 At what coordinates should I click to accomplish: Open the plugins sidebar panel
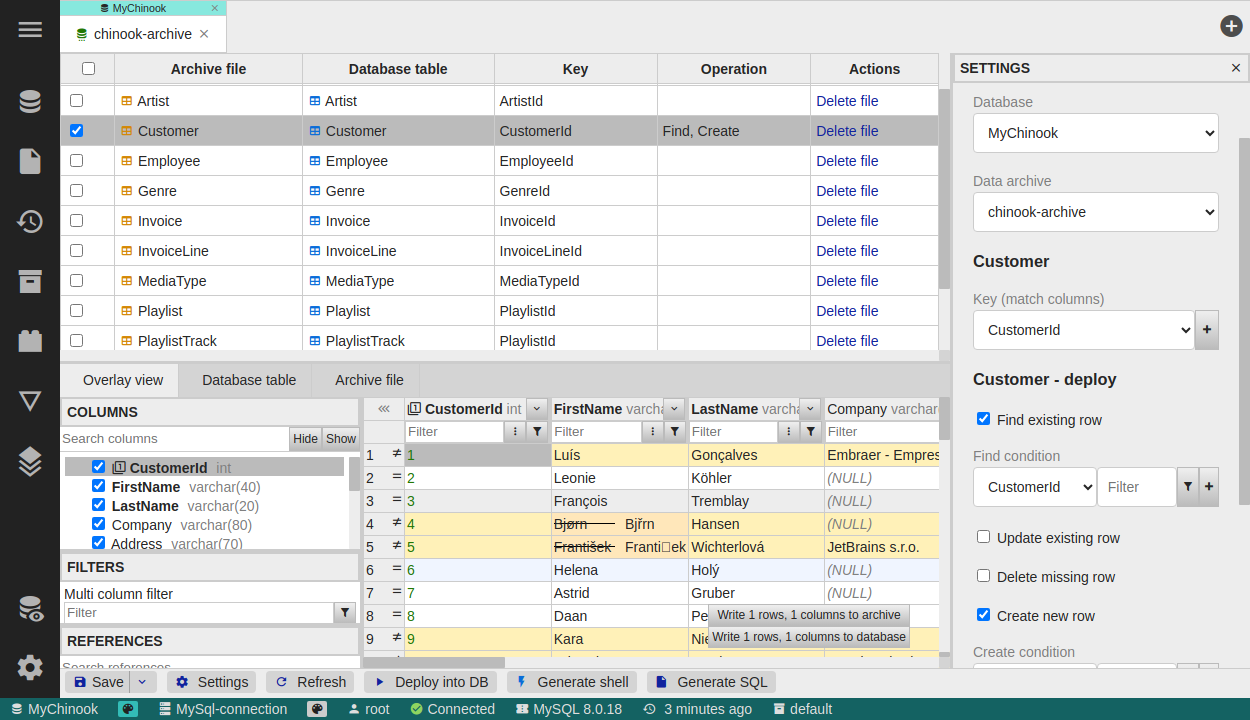tap(30, 341)
